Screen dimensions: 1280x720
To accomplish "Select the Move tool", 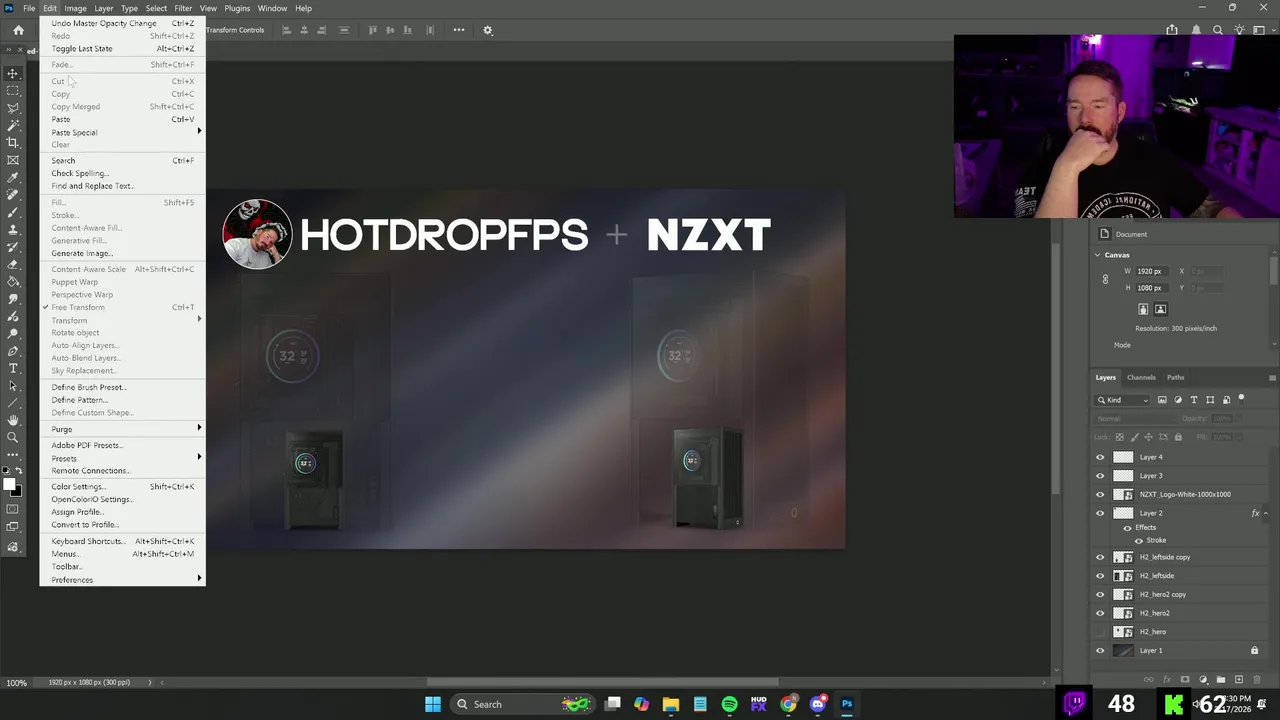I will [13, 73].
